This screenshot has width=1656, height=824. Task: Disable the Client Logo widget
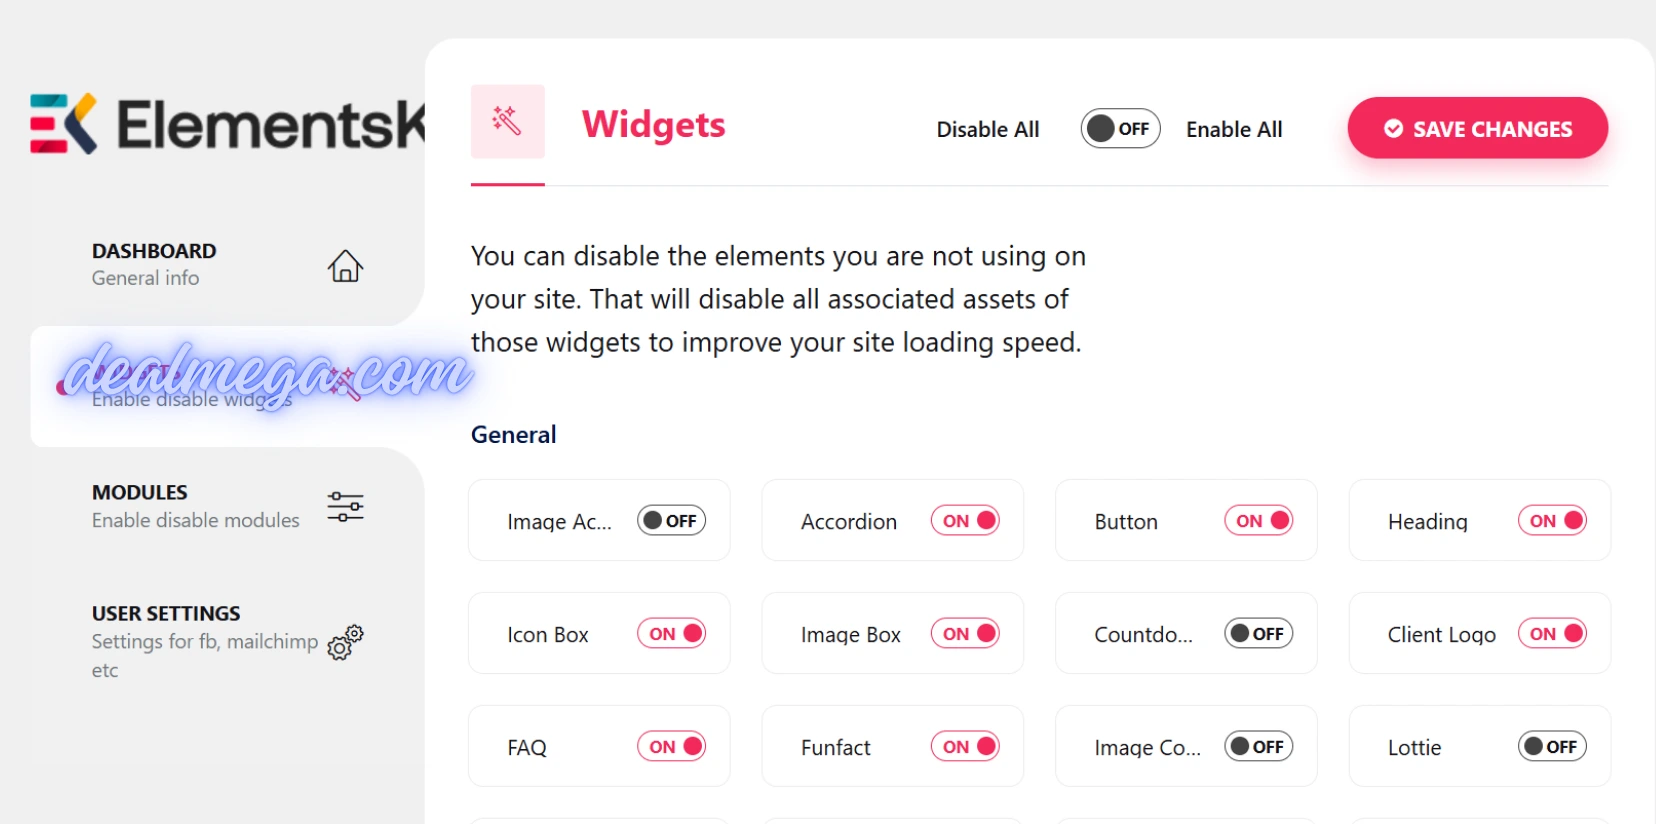[x=1552, y=634]
